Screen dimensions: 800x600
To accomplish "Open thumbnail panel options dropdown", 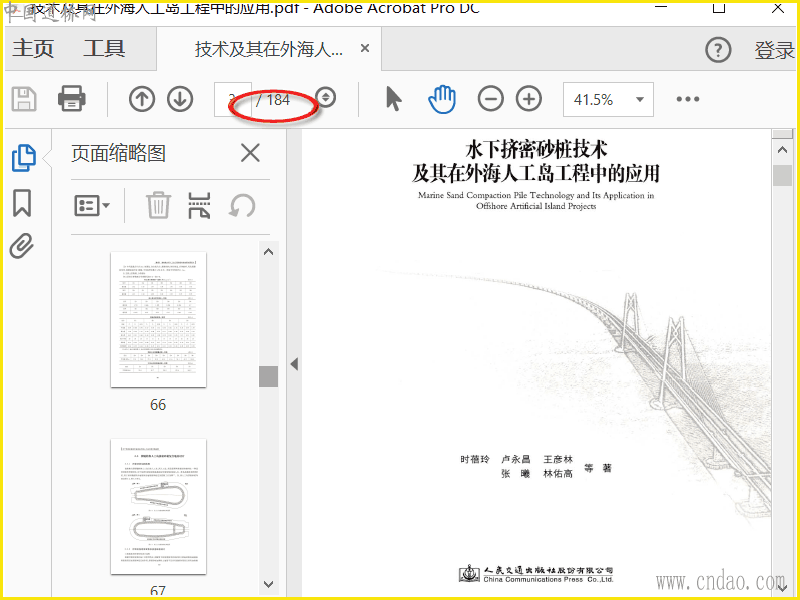I will 92,206.
